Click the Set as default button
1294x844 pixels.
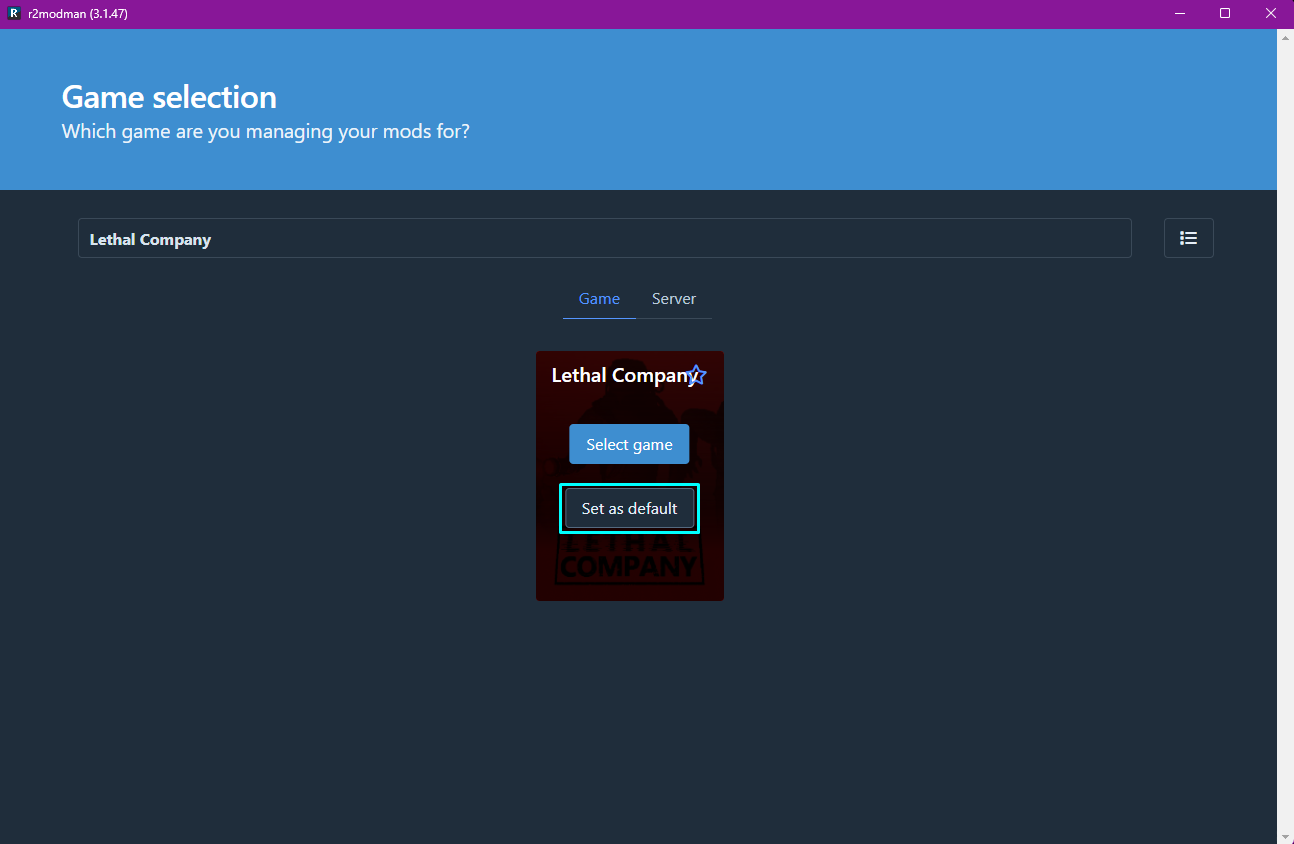coord(629,508)
